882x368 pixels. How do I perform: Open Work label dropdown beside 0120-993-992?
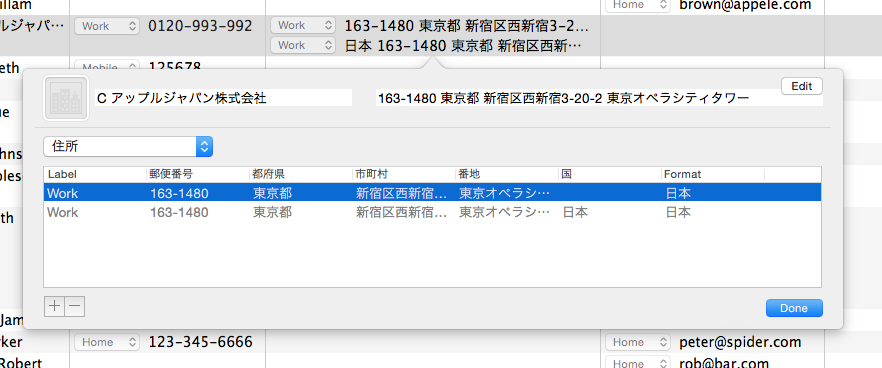coord(107,26)
